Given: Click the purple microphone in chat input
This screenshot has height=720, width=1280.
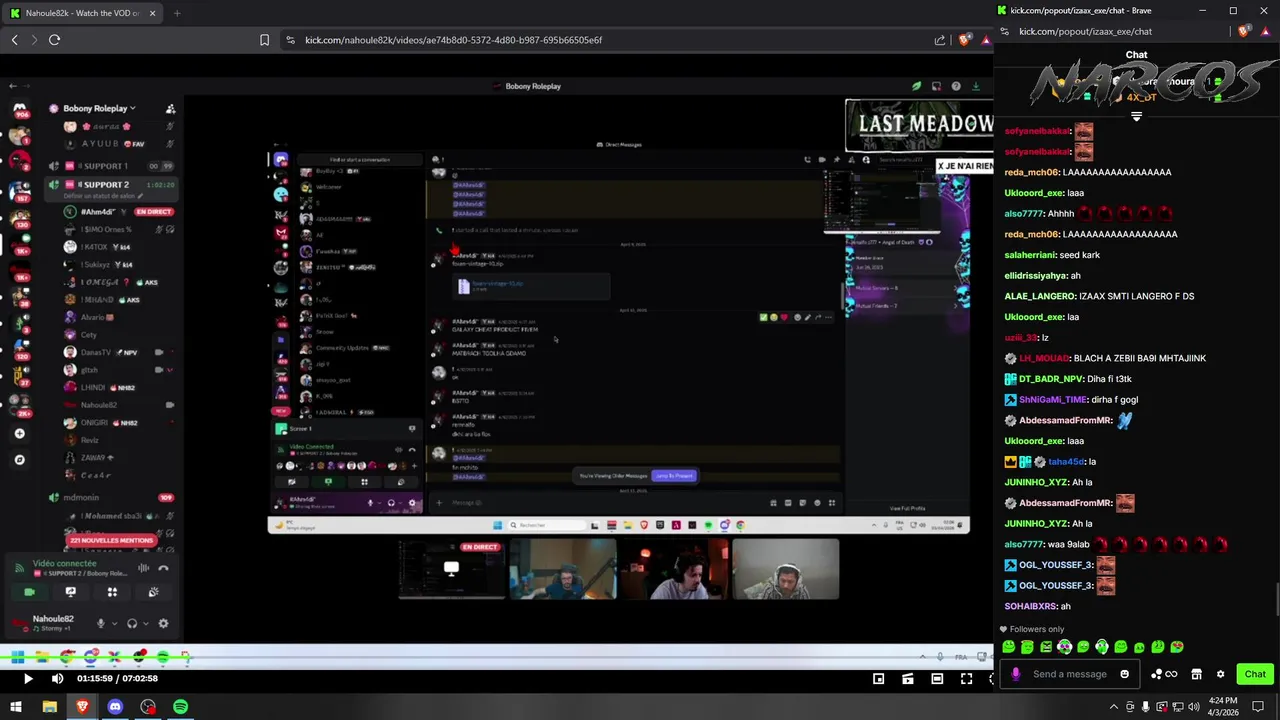Looking at the screenshot, I should click(1016, 674).
